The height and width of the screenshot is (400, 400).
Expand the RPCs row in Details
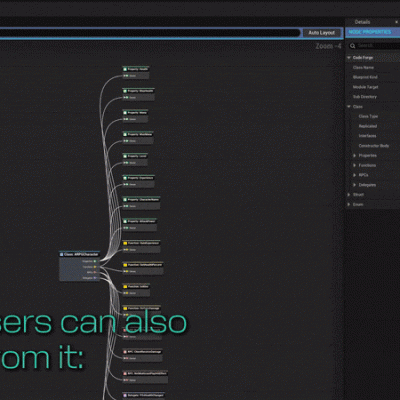point(354,175)
